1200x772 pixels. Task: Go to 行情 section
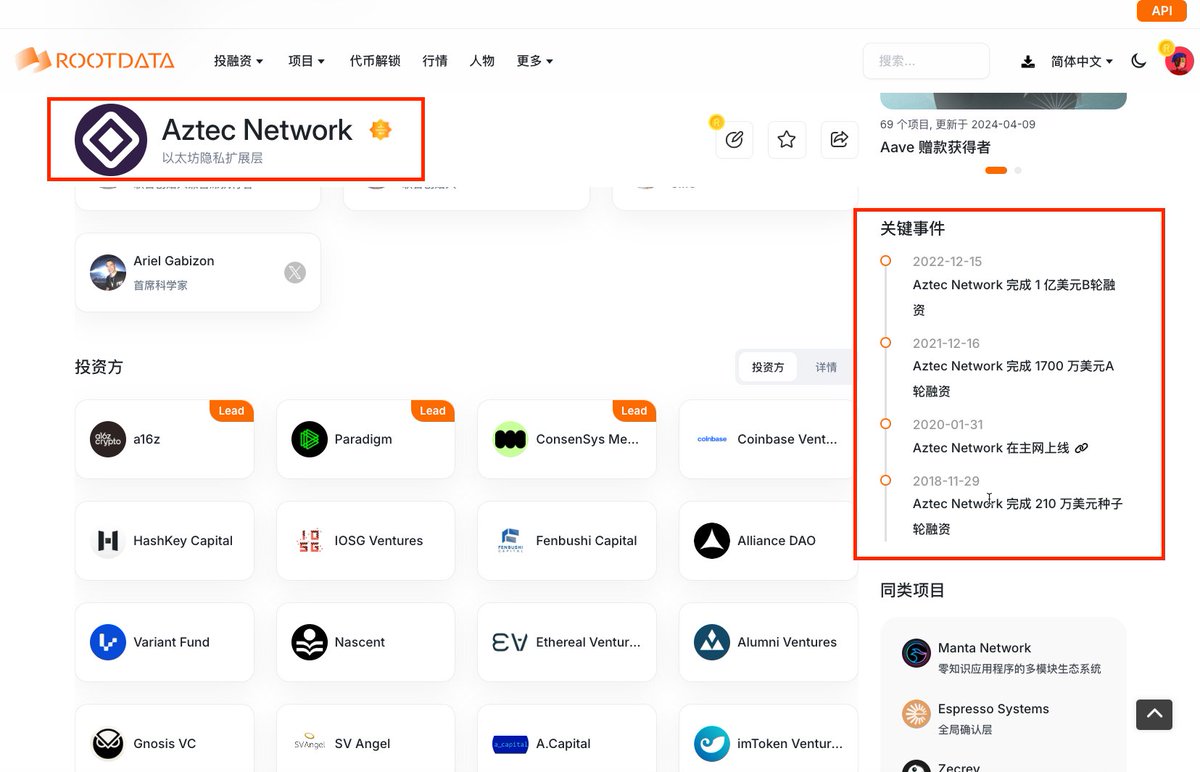pyautogui.click(x=435, y=61)
